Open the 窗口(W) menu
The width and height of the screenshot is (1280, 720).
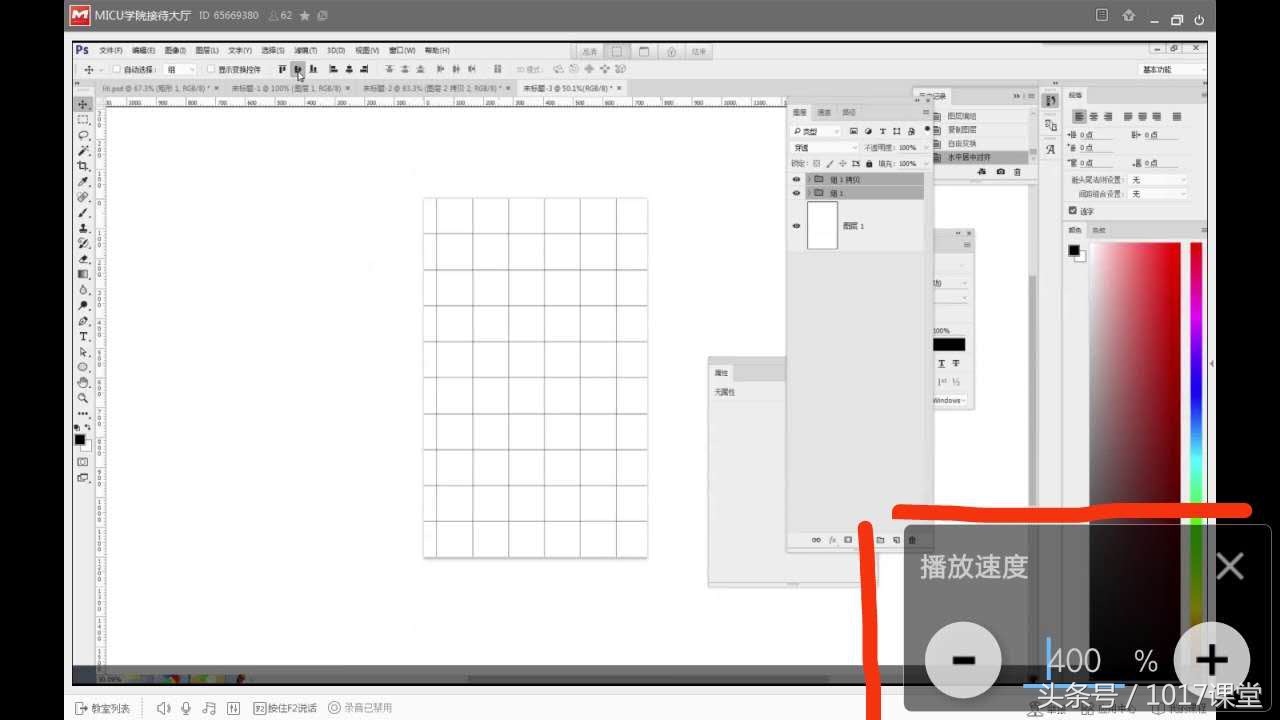point(402,50)
